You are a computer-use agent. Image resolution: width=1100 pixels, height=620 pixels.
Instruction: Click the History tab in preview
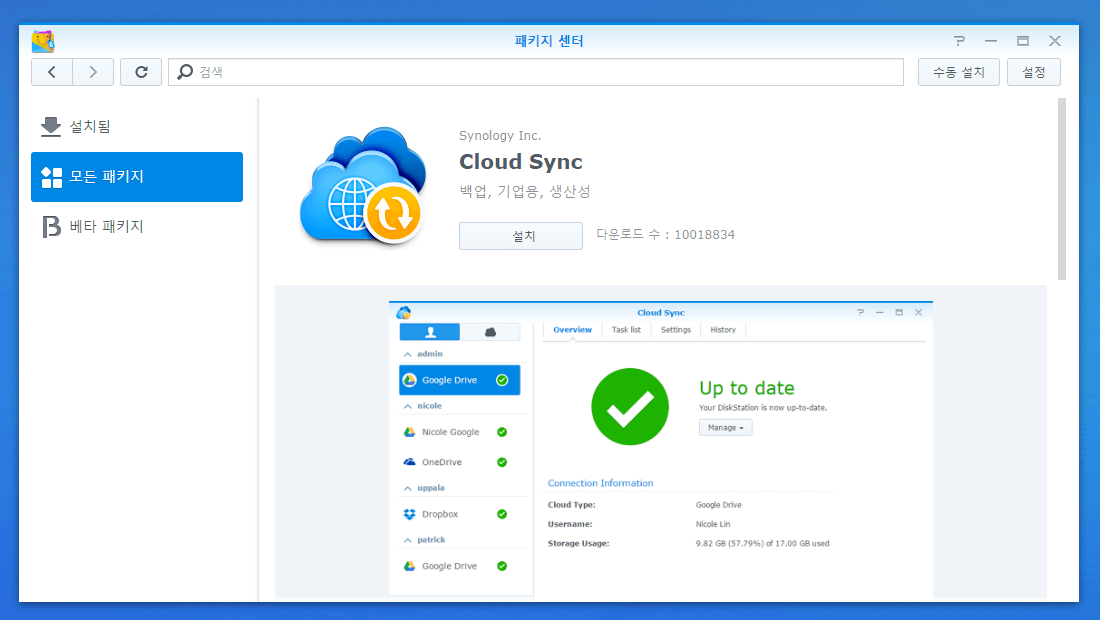pos(723,330)
